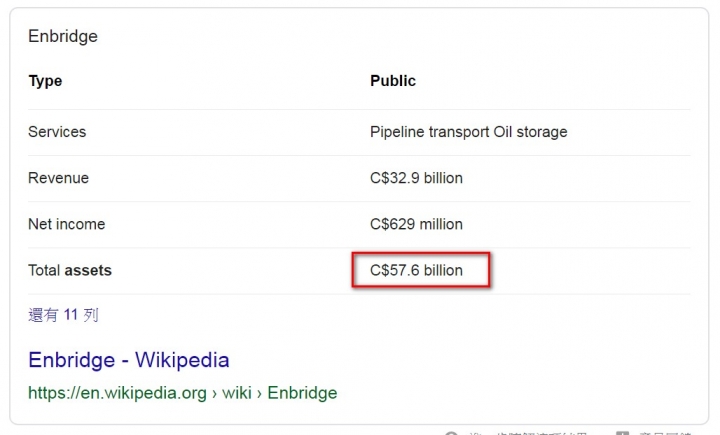Viewport: 720px width, 435px height.
Task: Select the Net income row label
Action: [66, 224]
